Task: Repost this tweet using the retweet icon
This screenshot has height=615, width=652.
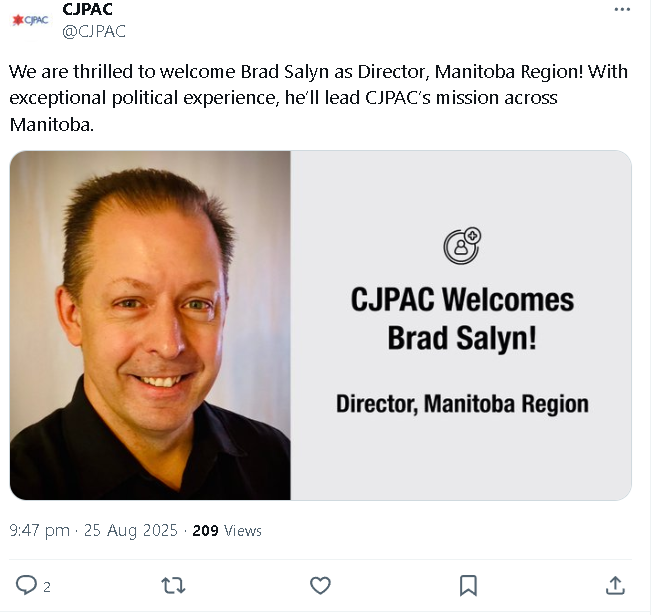Action: click(173, 585)
